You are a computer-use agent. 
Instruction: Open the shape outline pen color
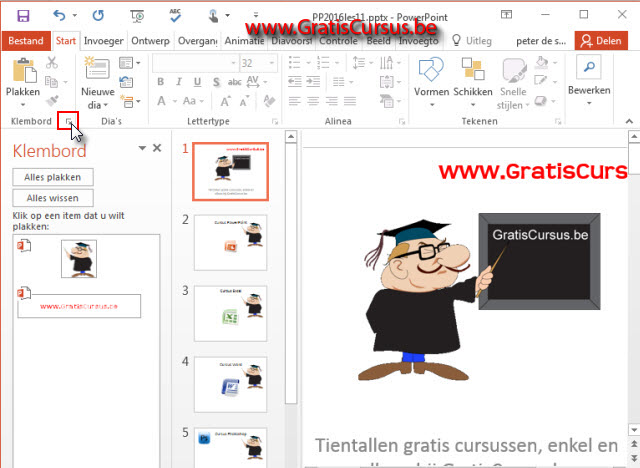[541, 81]
